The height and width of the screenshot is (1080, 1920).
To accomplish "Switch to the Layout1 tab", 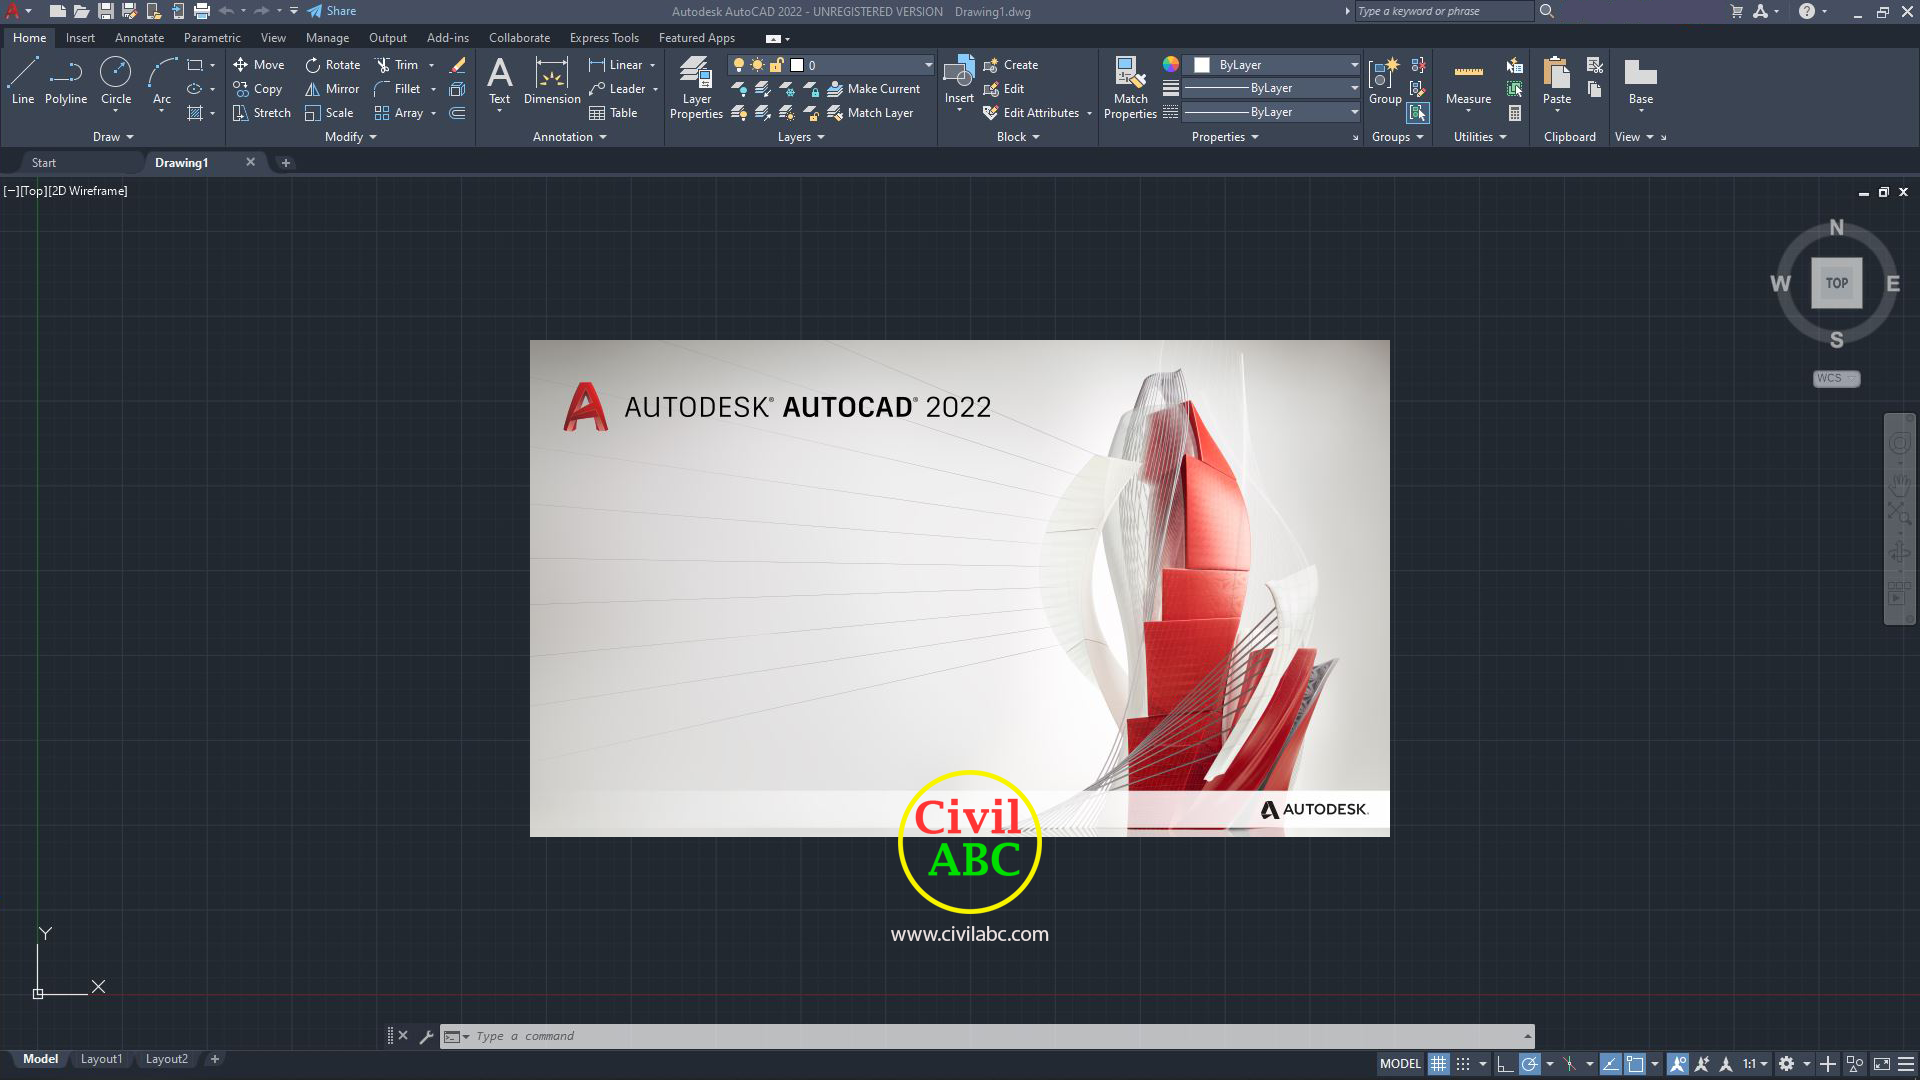I will coord(101,1059).
